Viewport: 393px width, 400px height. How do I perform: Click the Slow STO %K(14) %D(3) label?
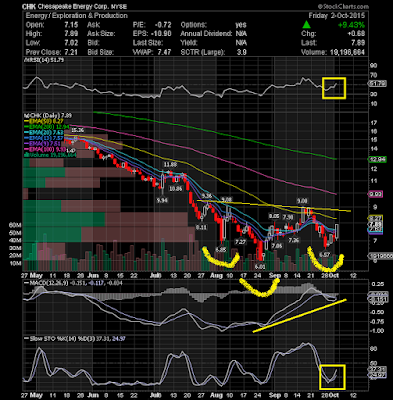click(74, 339)
